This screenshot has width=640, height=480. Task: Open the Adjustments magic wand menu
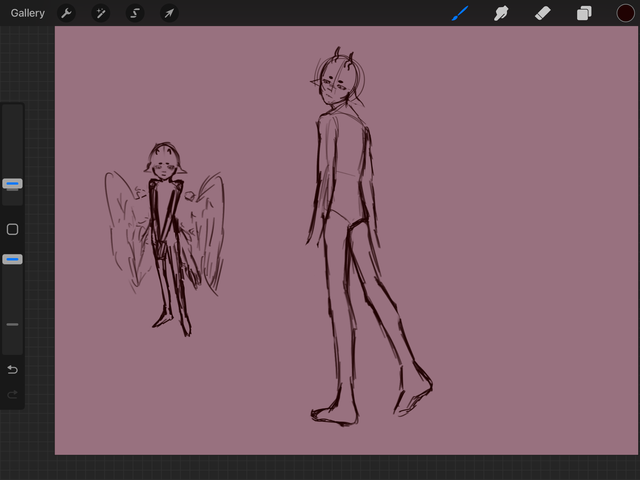pyautogui.click(x=100, y=13)
